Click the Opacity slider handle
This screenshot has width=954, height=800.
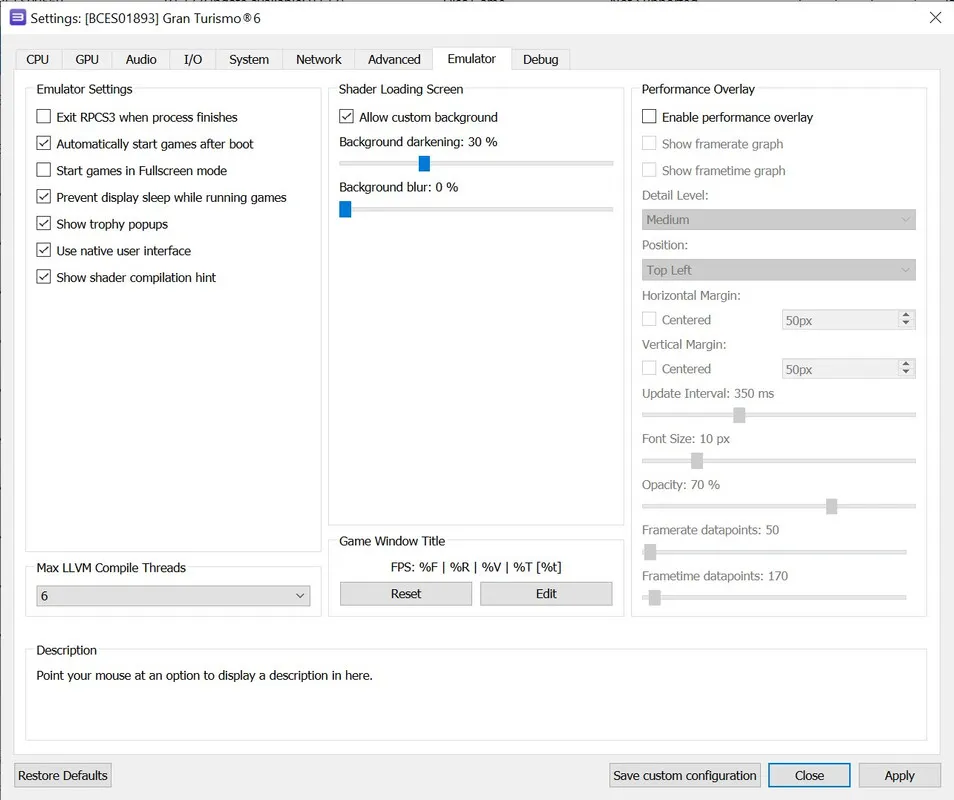coord(832,506)
